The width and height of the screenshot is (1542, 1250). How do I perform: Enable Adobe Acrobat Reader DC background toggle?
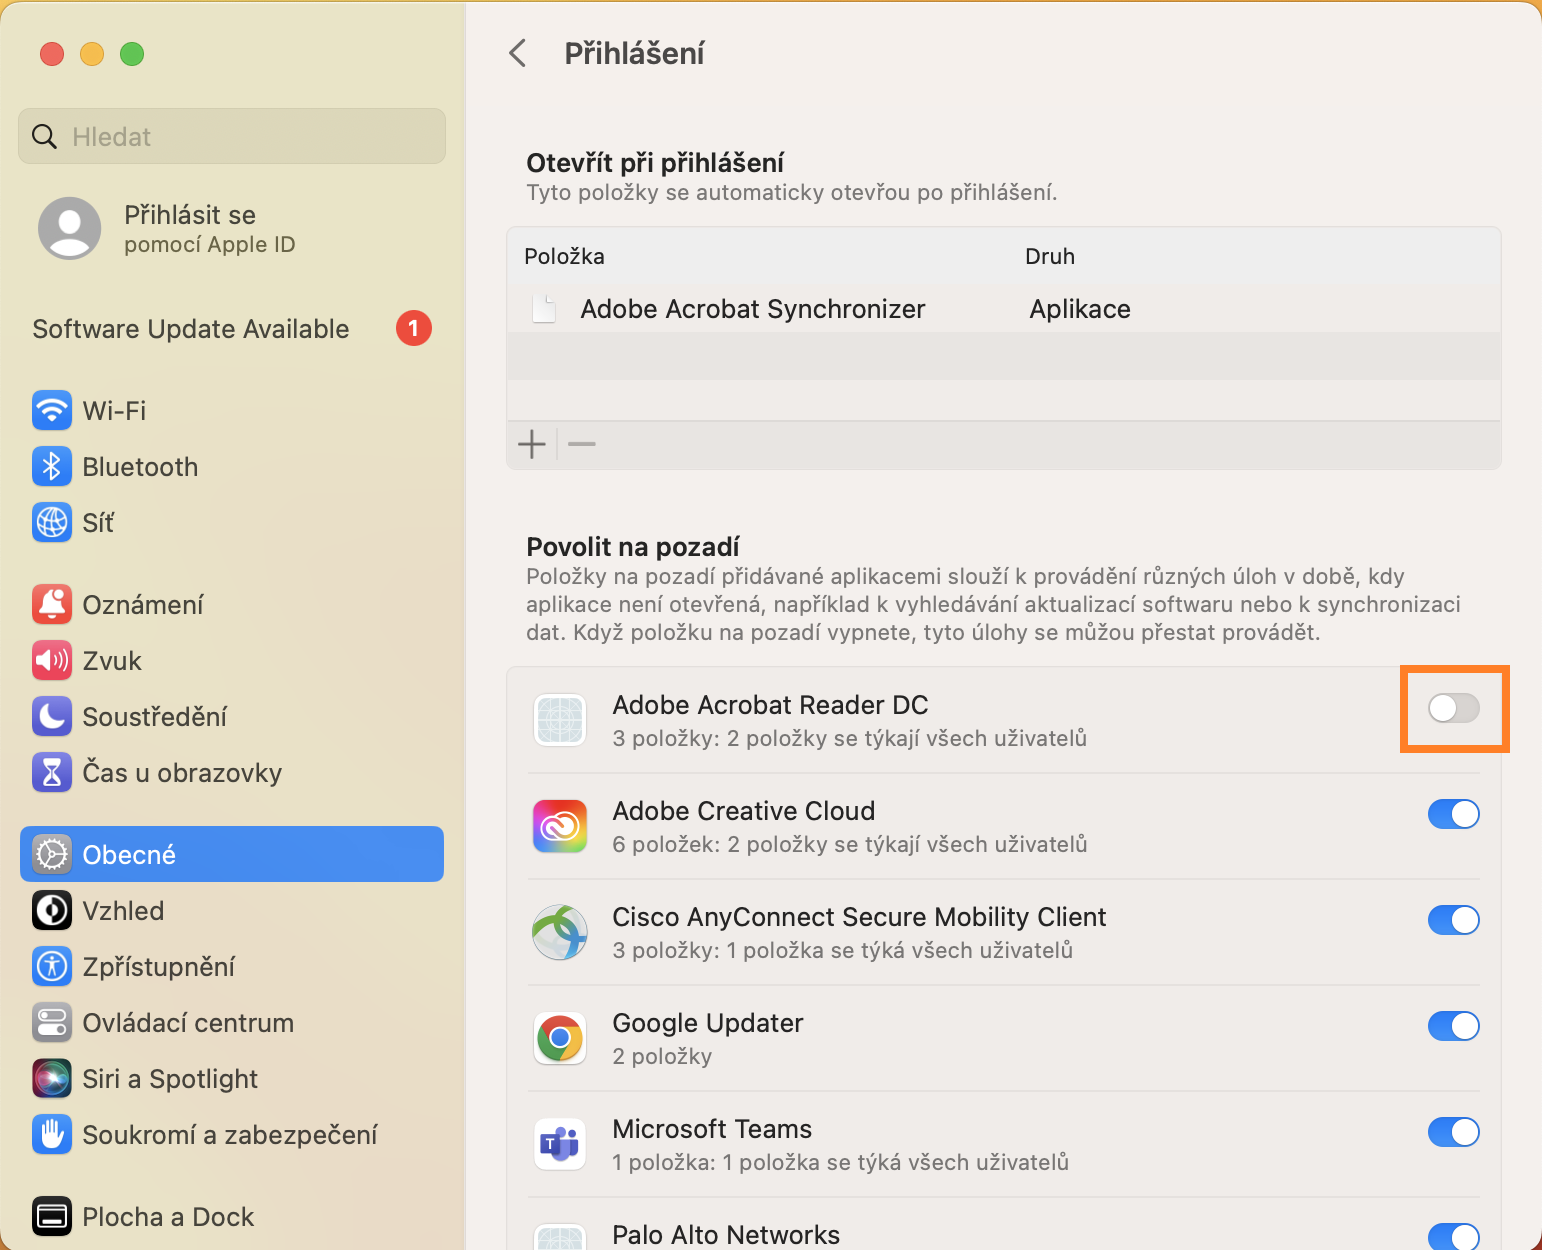pyautogui.click(x=1453, y=708)
